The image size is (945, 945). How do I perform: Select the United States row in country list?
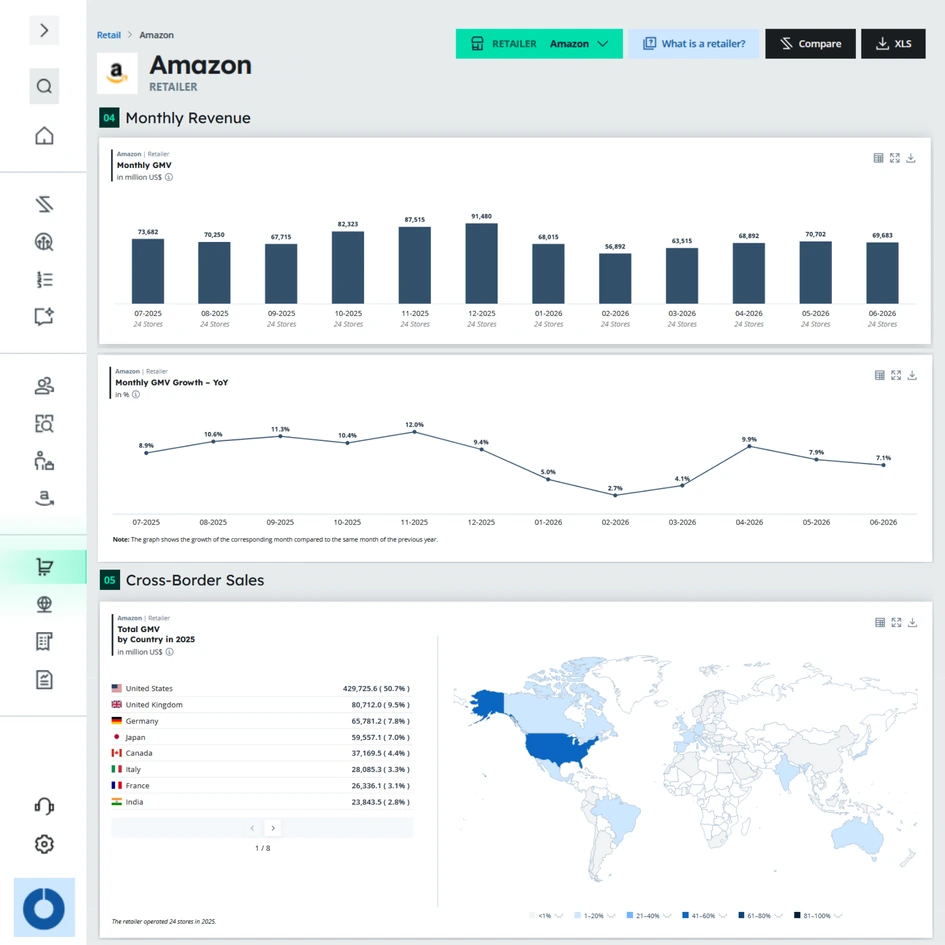(262, 688)
